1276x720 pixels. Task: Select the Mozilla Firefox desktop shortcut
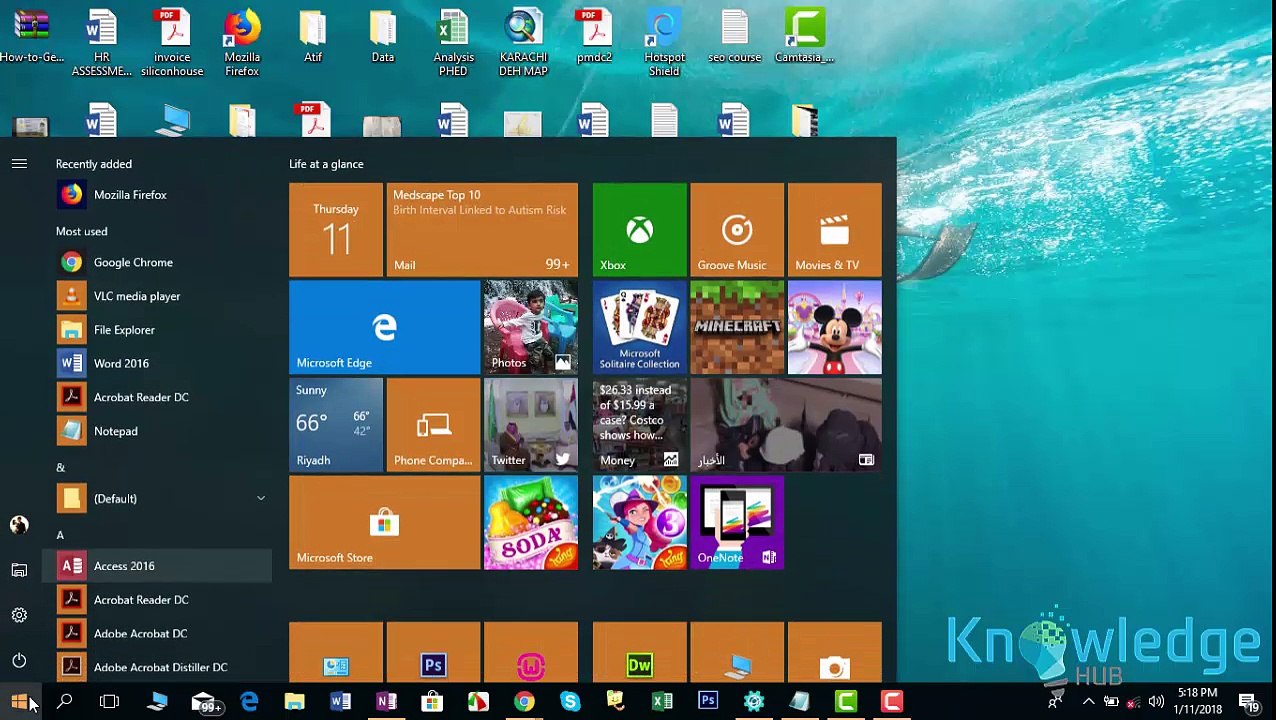(x=242, y=43)
